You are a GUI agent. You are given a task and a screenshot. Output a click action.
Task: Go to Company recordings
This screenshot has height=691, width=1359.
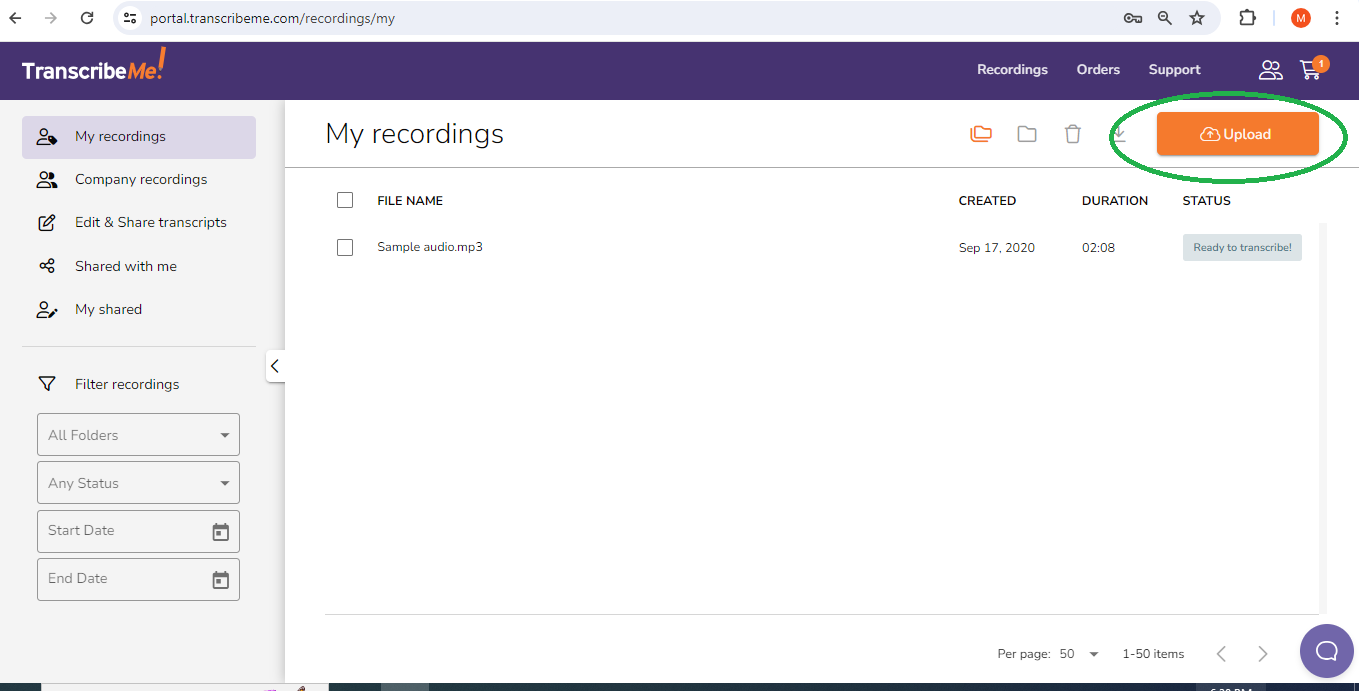point(141,180)
